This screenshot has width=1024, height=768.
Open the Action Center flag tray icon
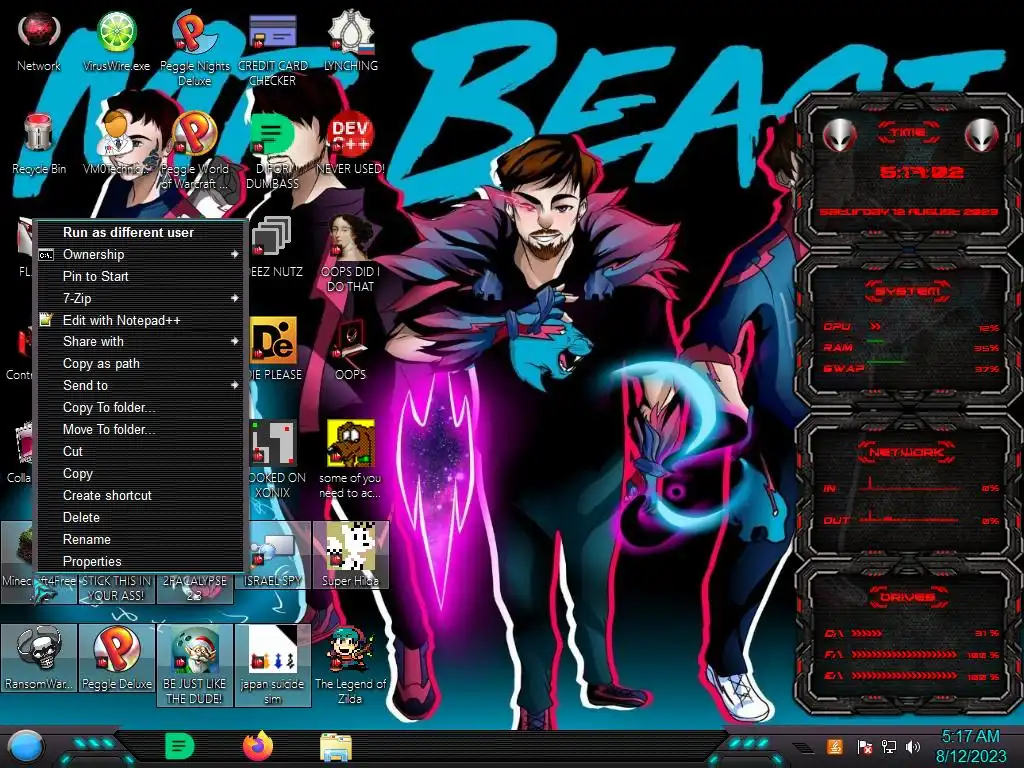(864, 746)
